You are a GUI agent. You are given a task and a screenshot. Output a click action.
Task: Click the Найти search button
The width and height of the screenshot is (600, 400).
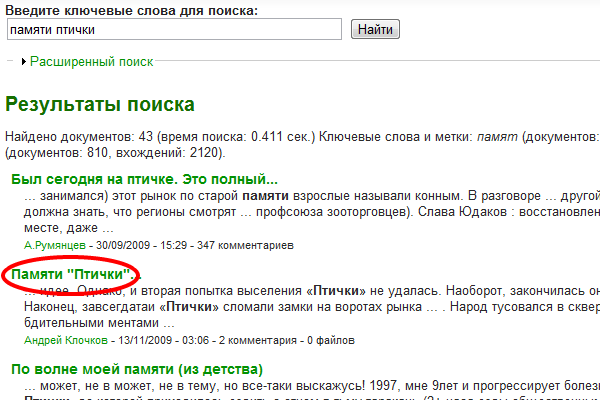click(x=375, y=29)
